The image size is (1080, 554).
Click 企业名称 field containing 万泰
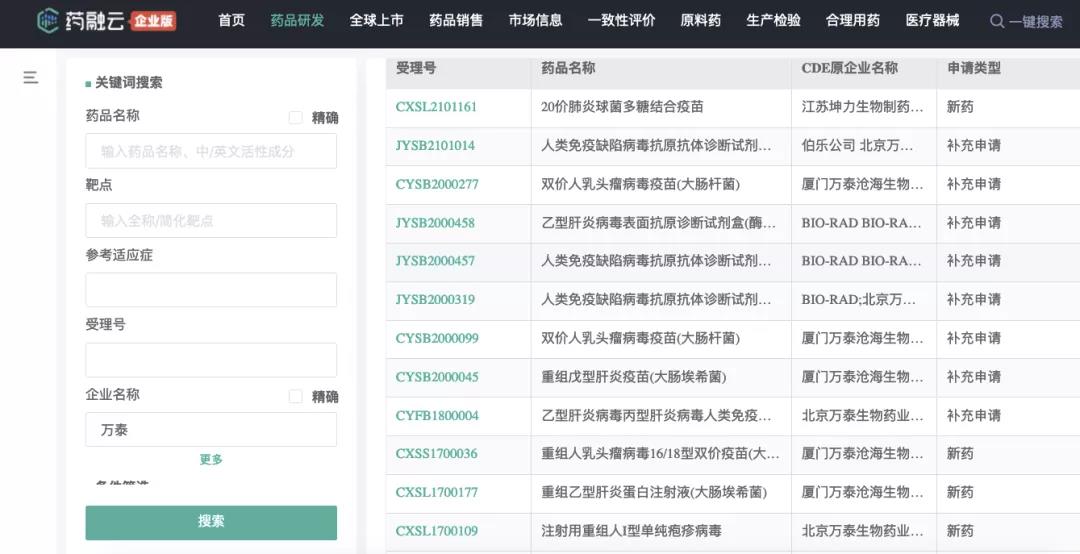coord(211,430)
